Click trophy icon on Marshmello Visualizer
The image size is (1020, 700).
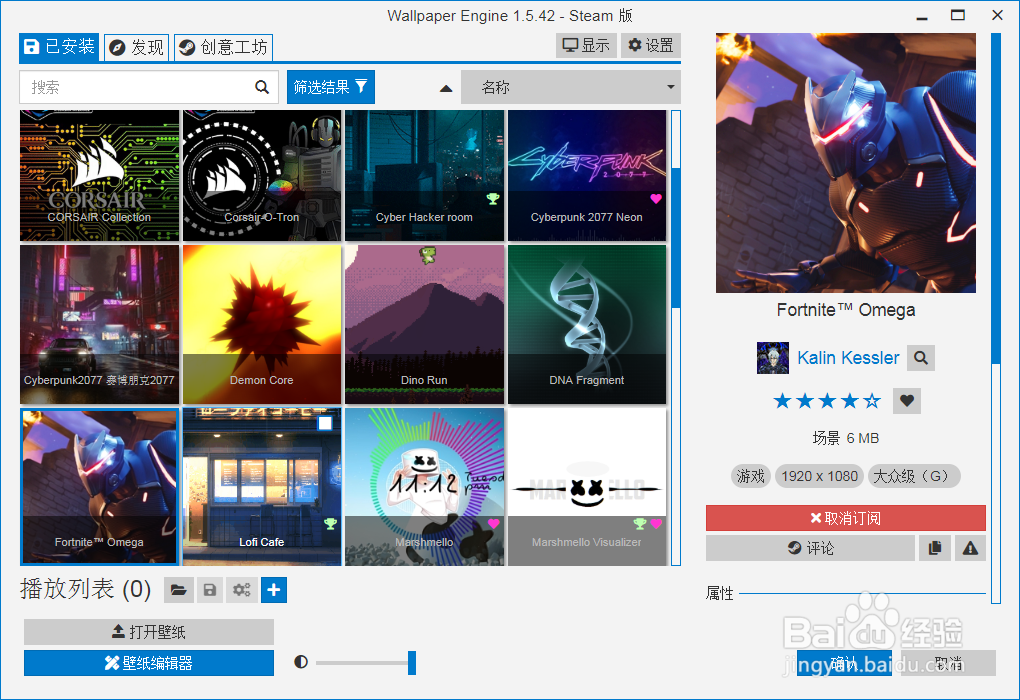(x=640, y=523)
